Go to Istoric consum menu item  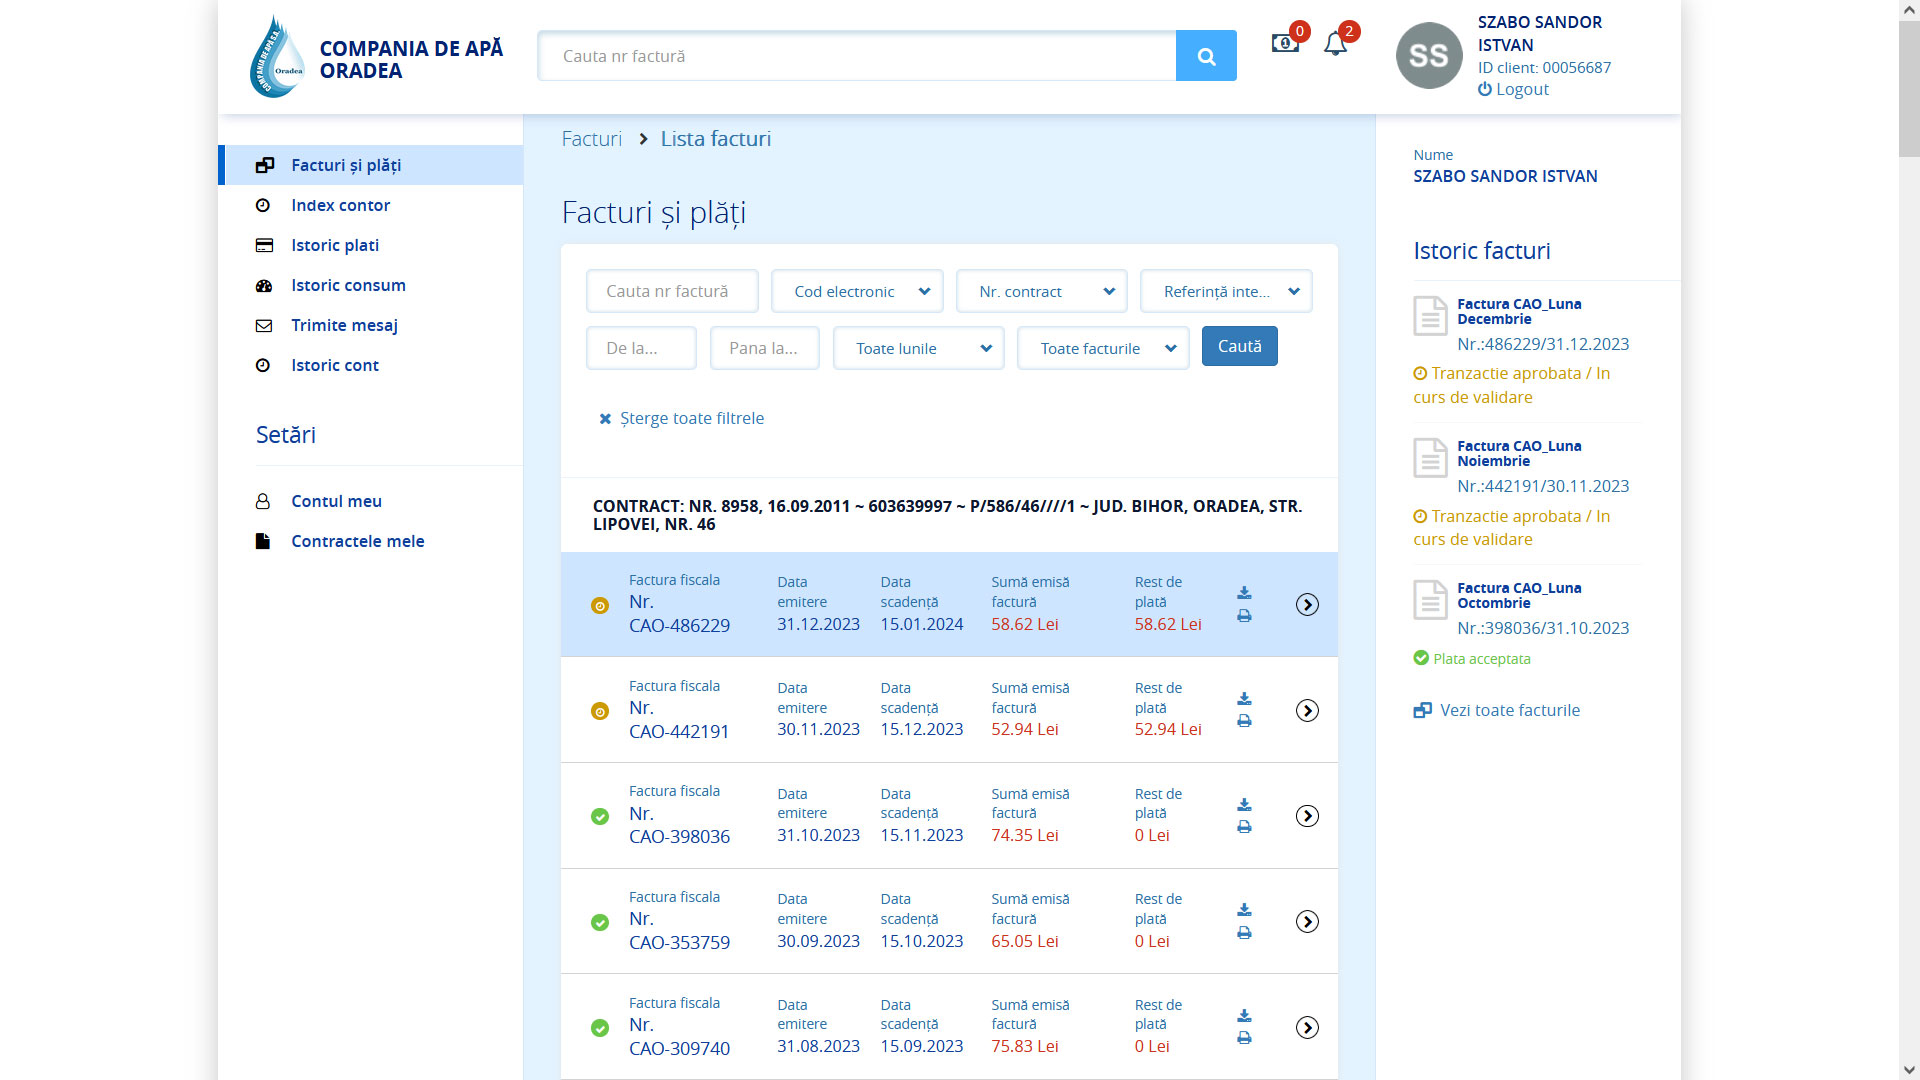[x=348, y=285]
